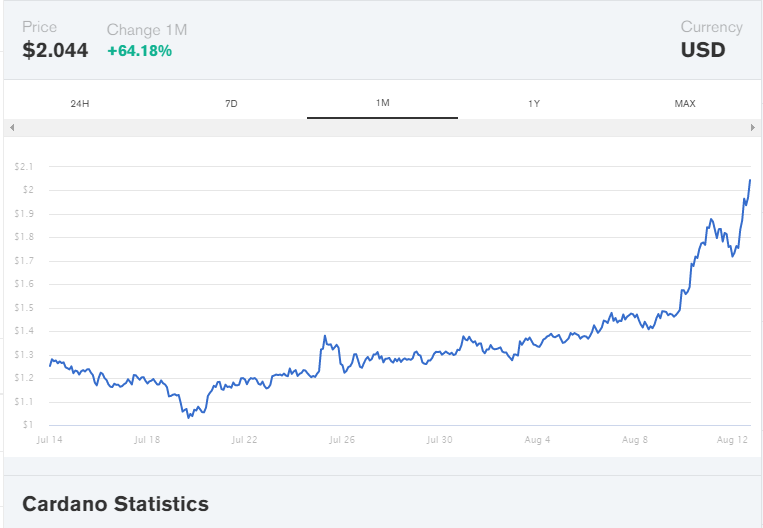Screen dimensions: 763x528
Task: Open the 1Y price history tab
Action: point(534,104)
